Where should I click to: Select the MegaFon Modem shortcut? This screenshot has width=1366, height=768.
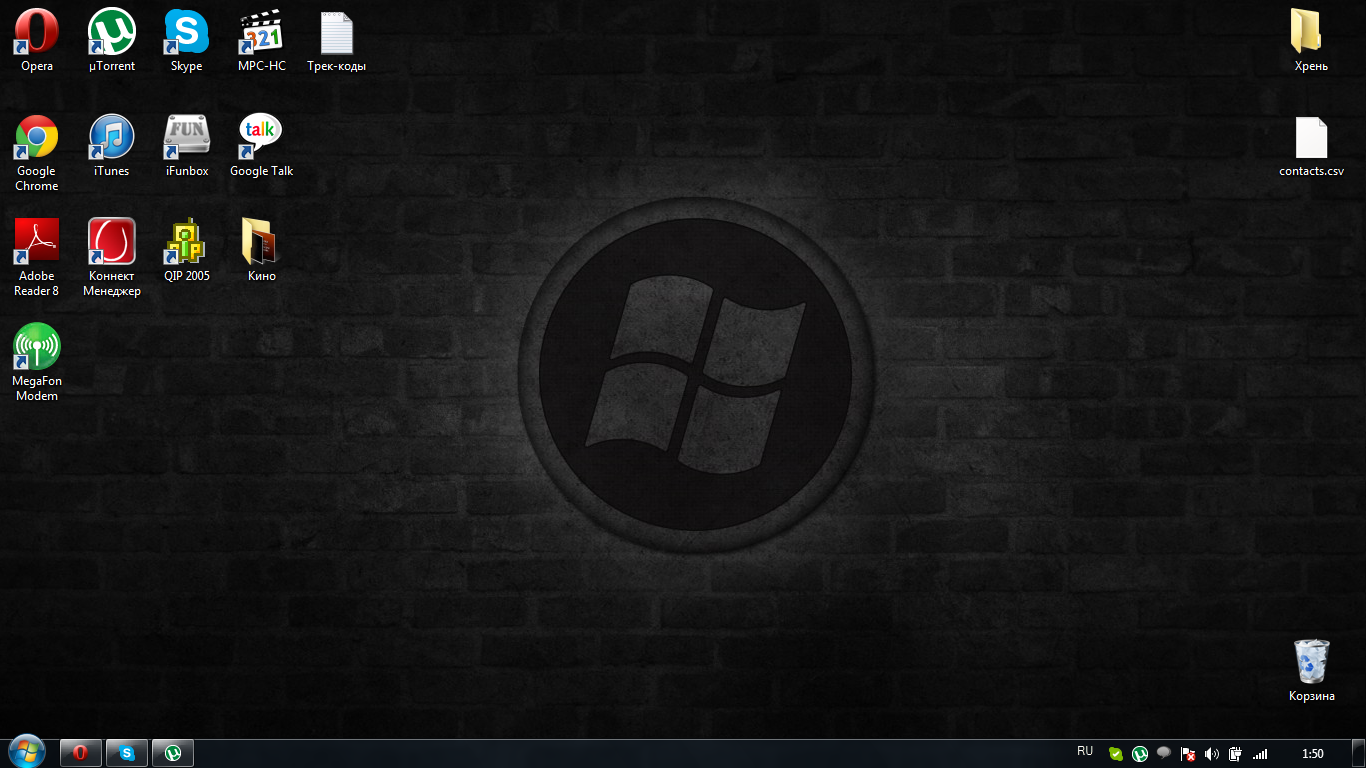pos(37,362)
